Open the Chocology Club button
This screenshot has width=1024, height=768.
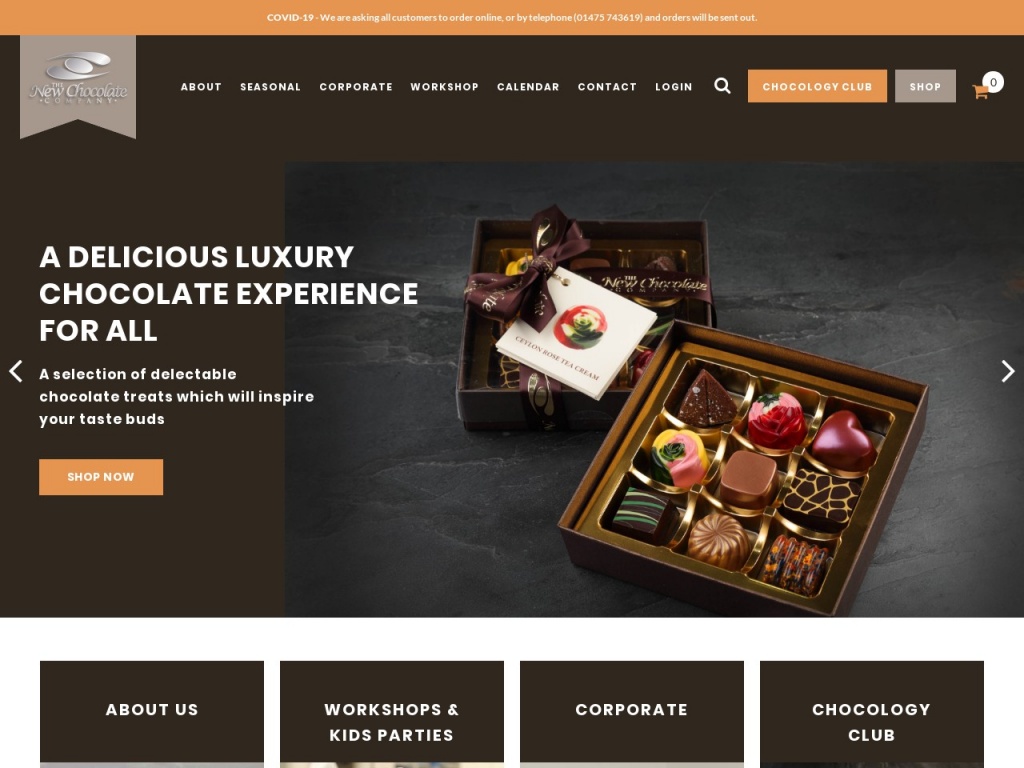[x=817, y=86]
